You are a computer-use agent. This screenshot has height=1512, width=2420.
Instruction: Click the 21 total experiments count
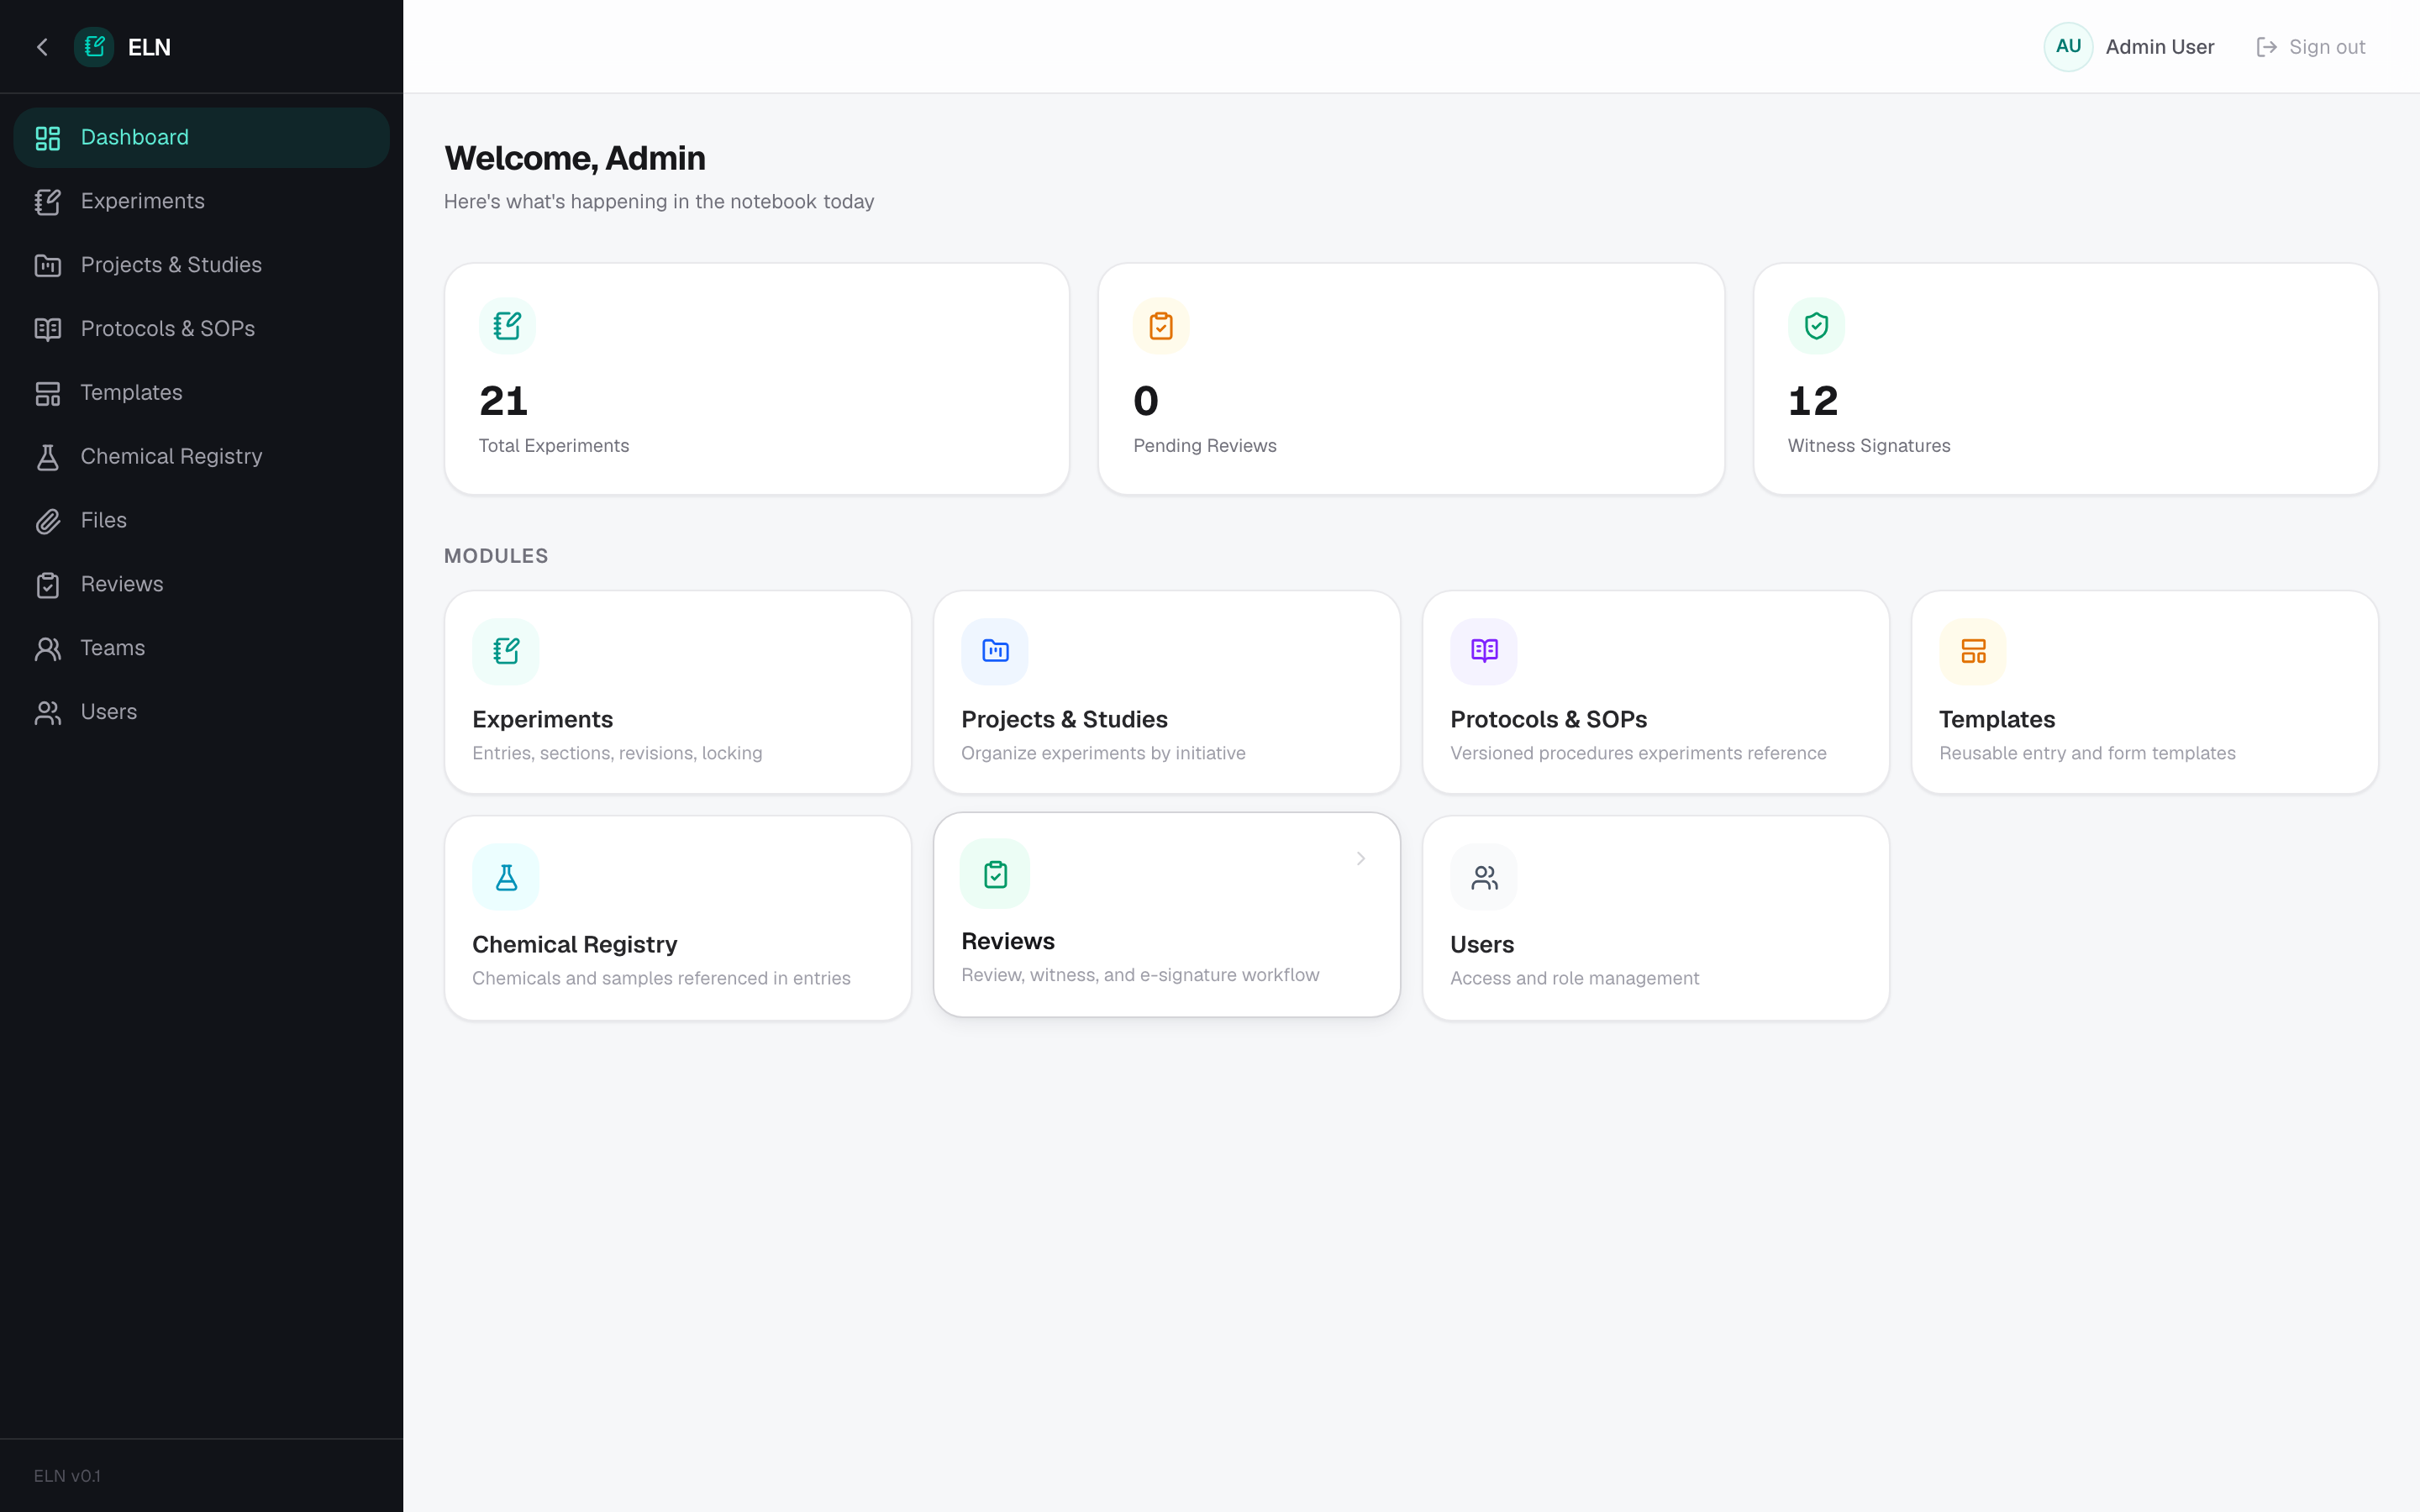pyautogui.click(x=503, y=401)
